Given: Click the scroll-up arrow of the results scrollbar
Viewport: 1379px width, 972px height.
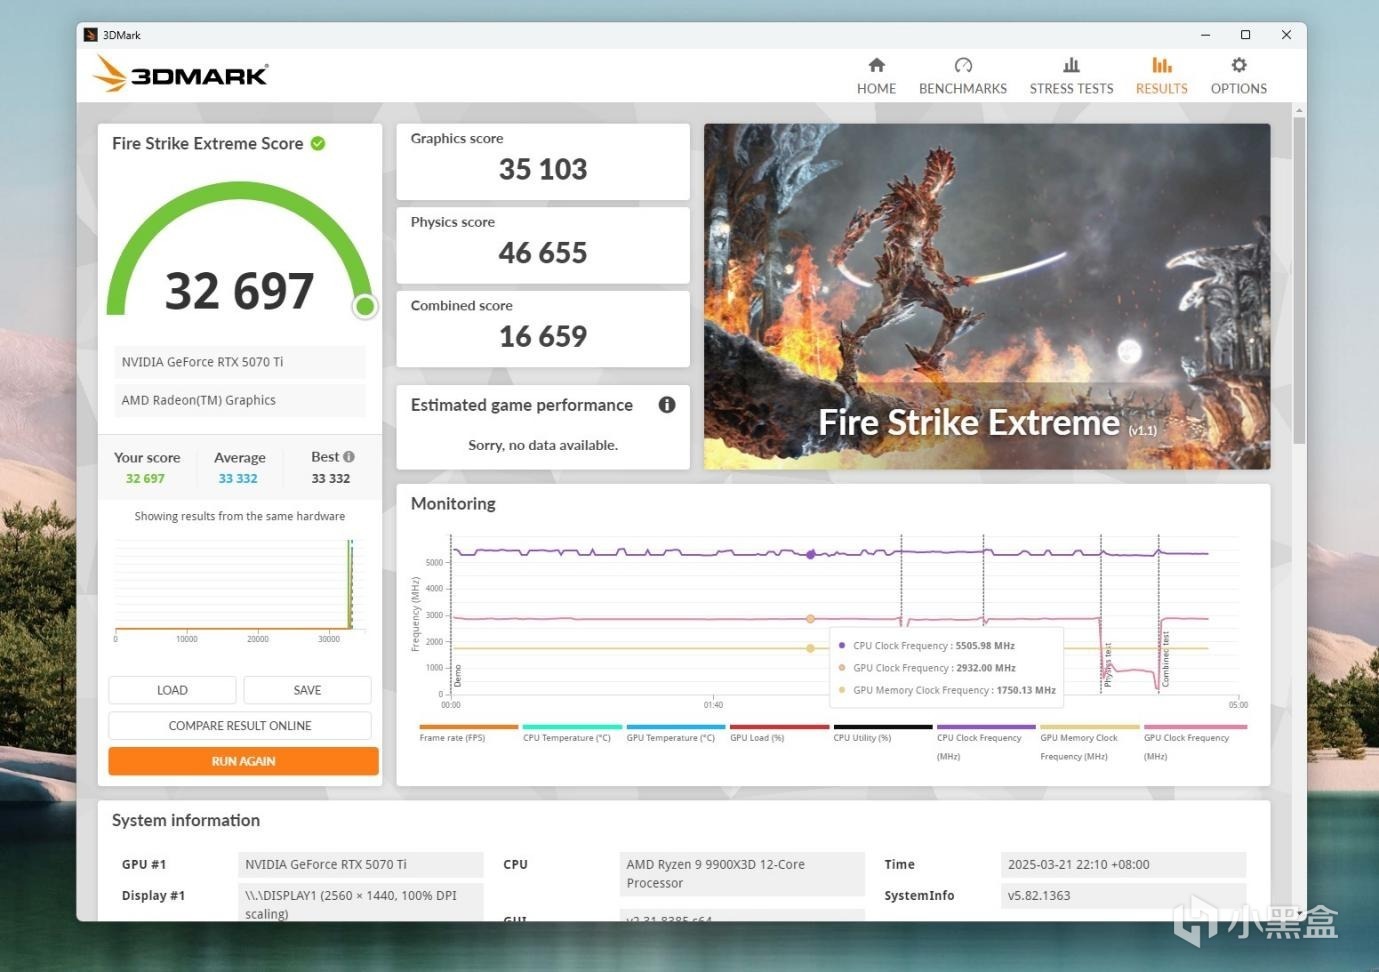Looking at the screenshot, I should click(x=1299, y=110).
